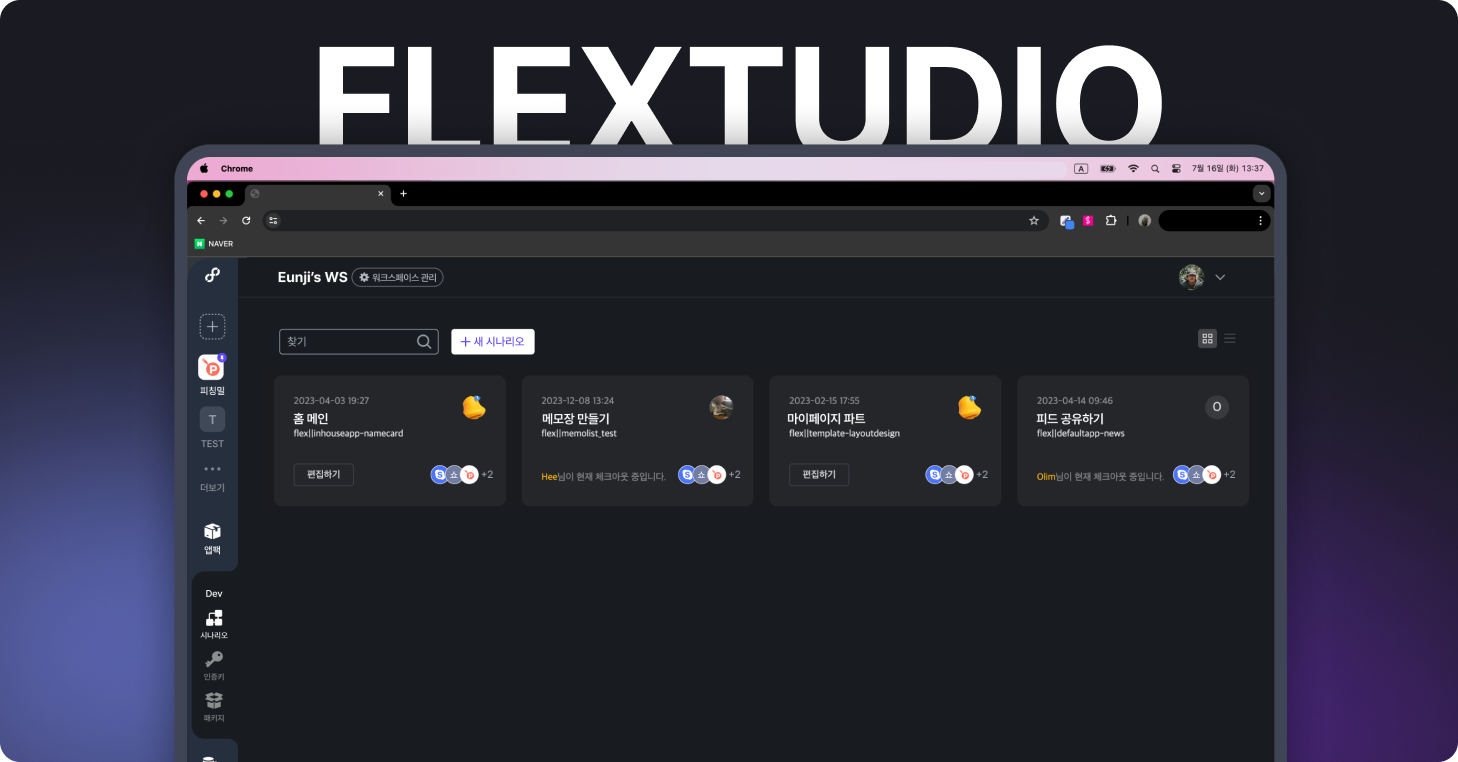
Task: Open a new Chrome tab
Action: click(403, 193)
